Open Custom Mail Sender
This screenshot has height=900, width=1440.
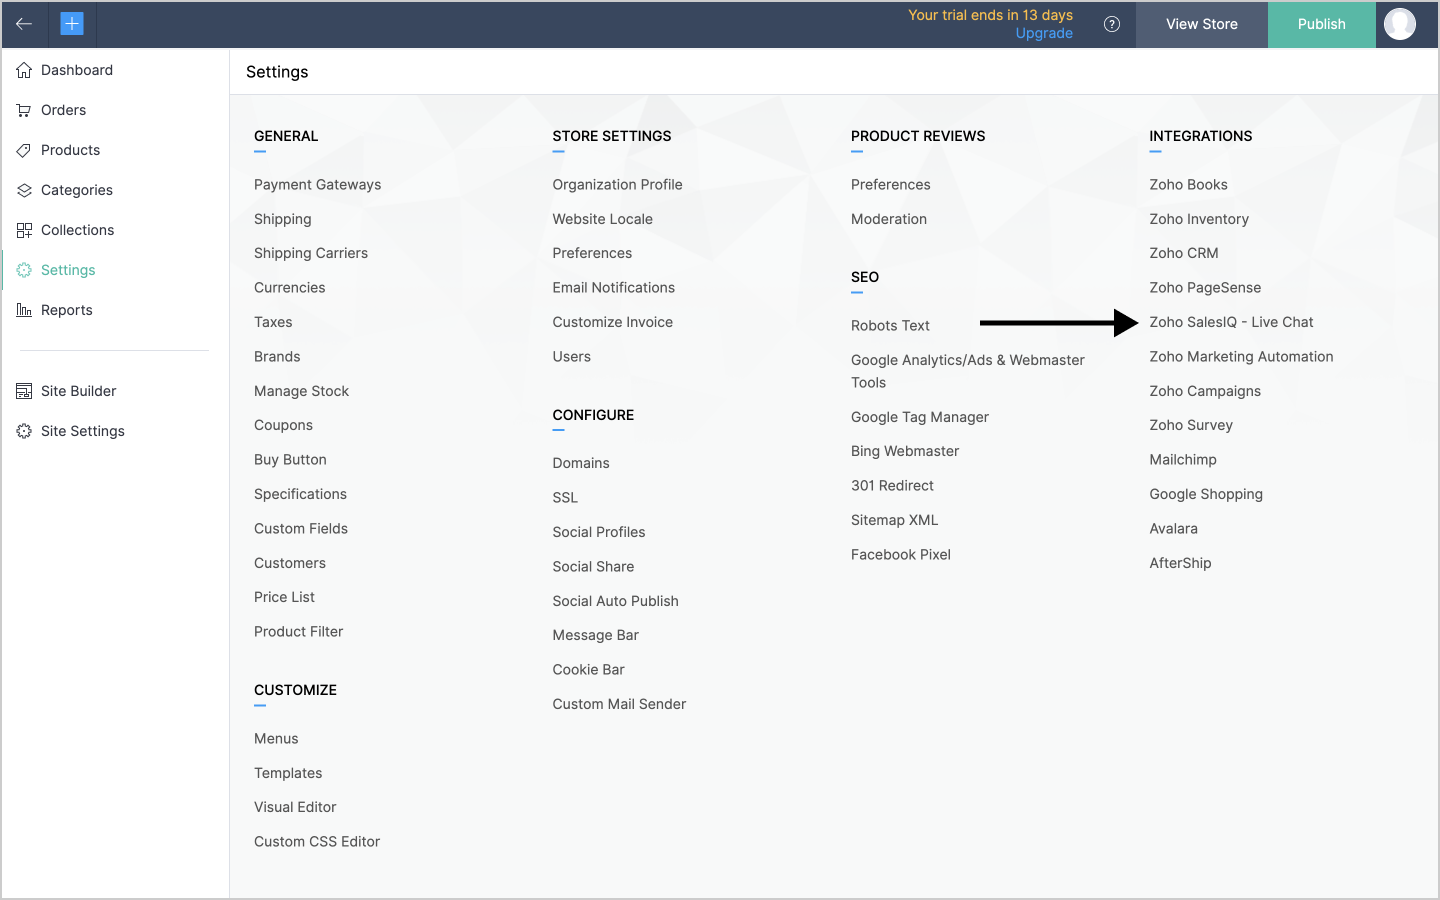click(x=619, y=704)
